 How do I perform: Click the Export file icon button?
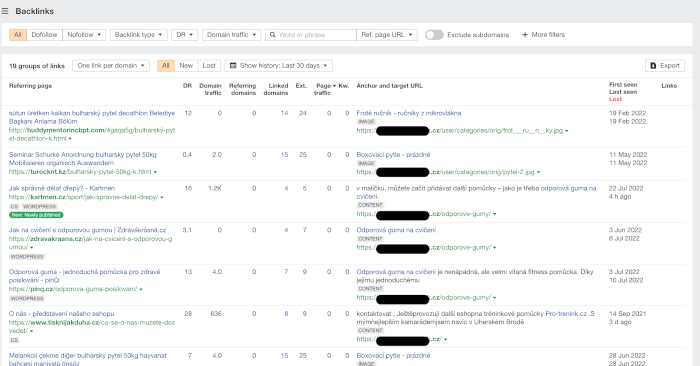[653, 66]
